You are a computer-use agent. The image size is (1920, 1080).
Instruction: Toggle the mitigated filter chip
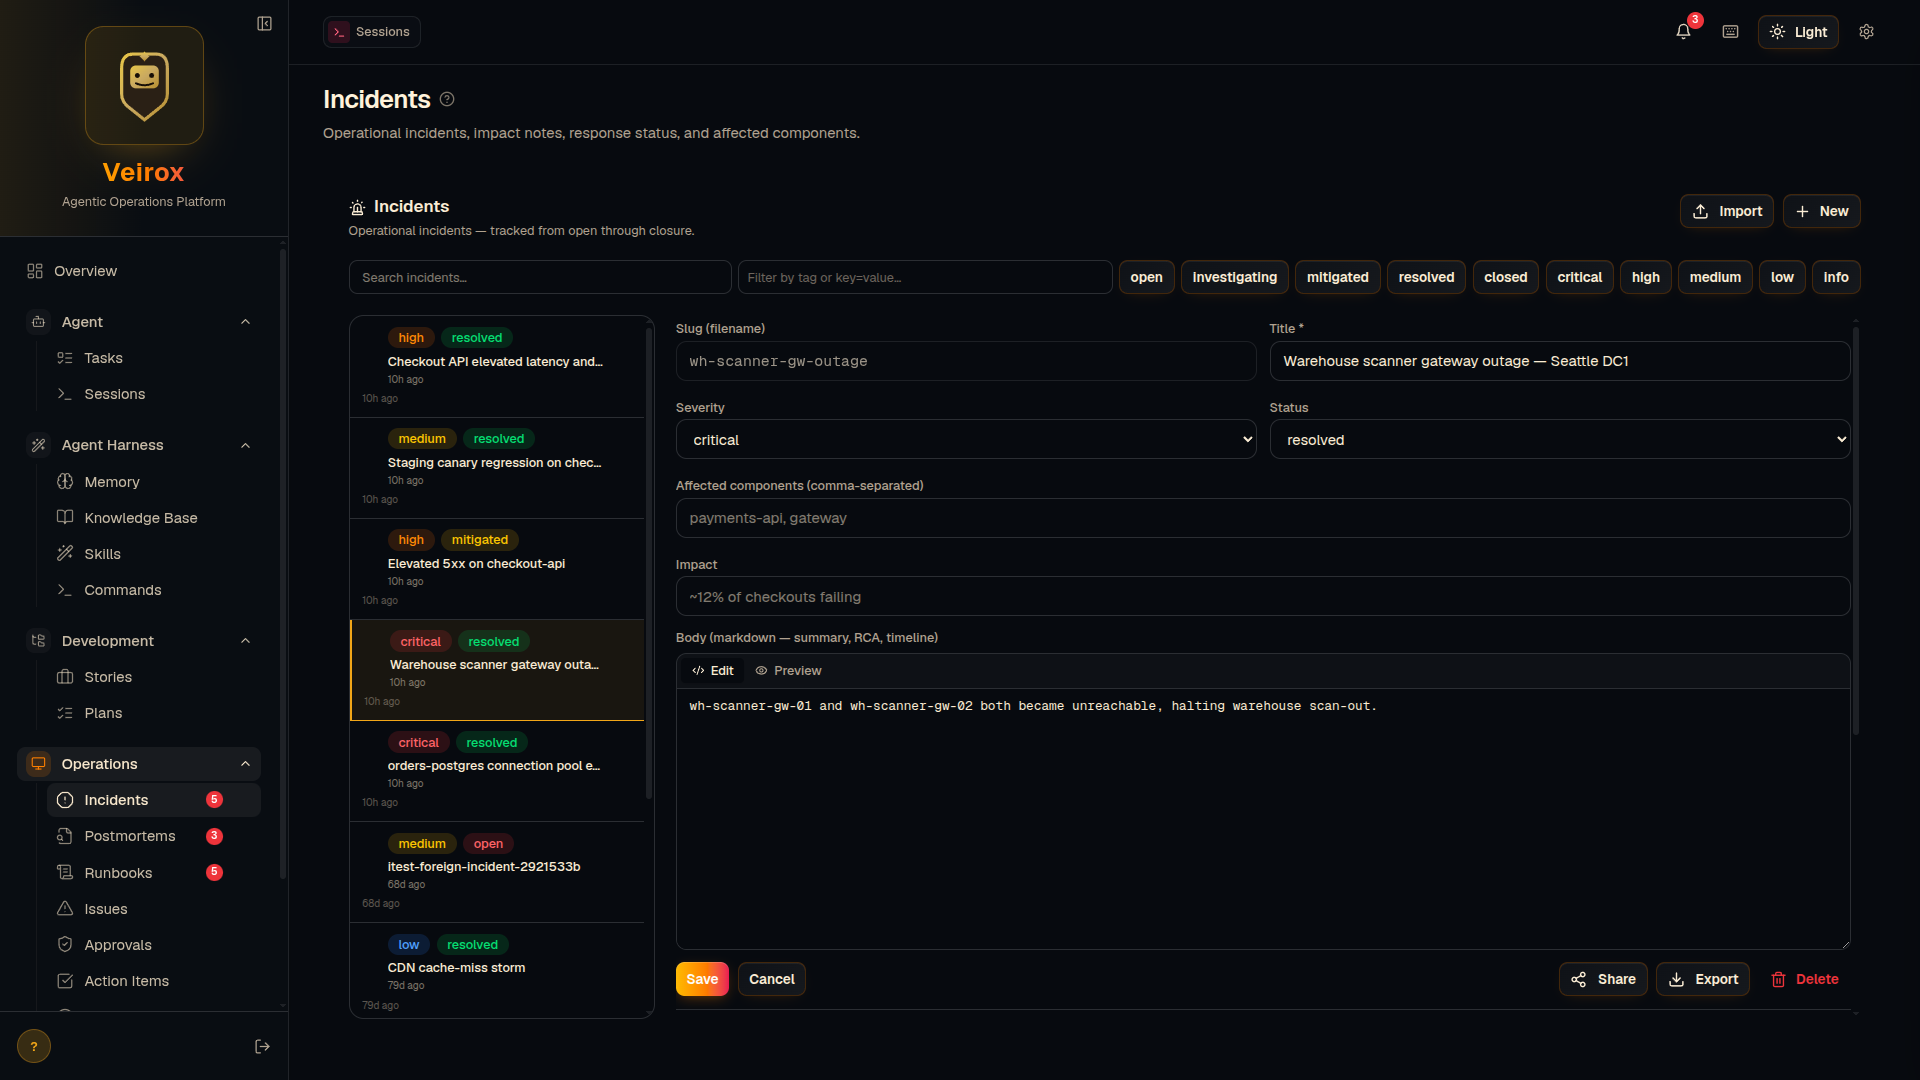click(1337, 277)
